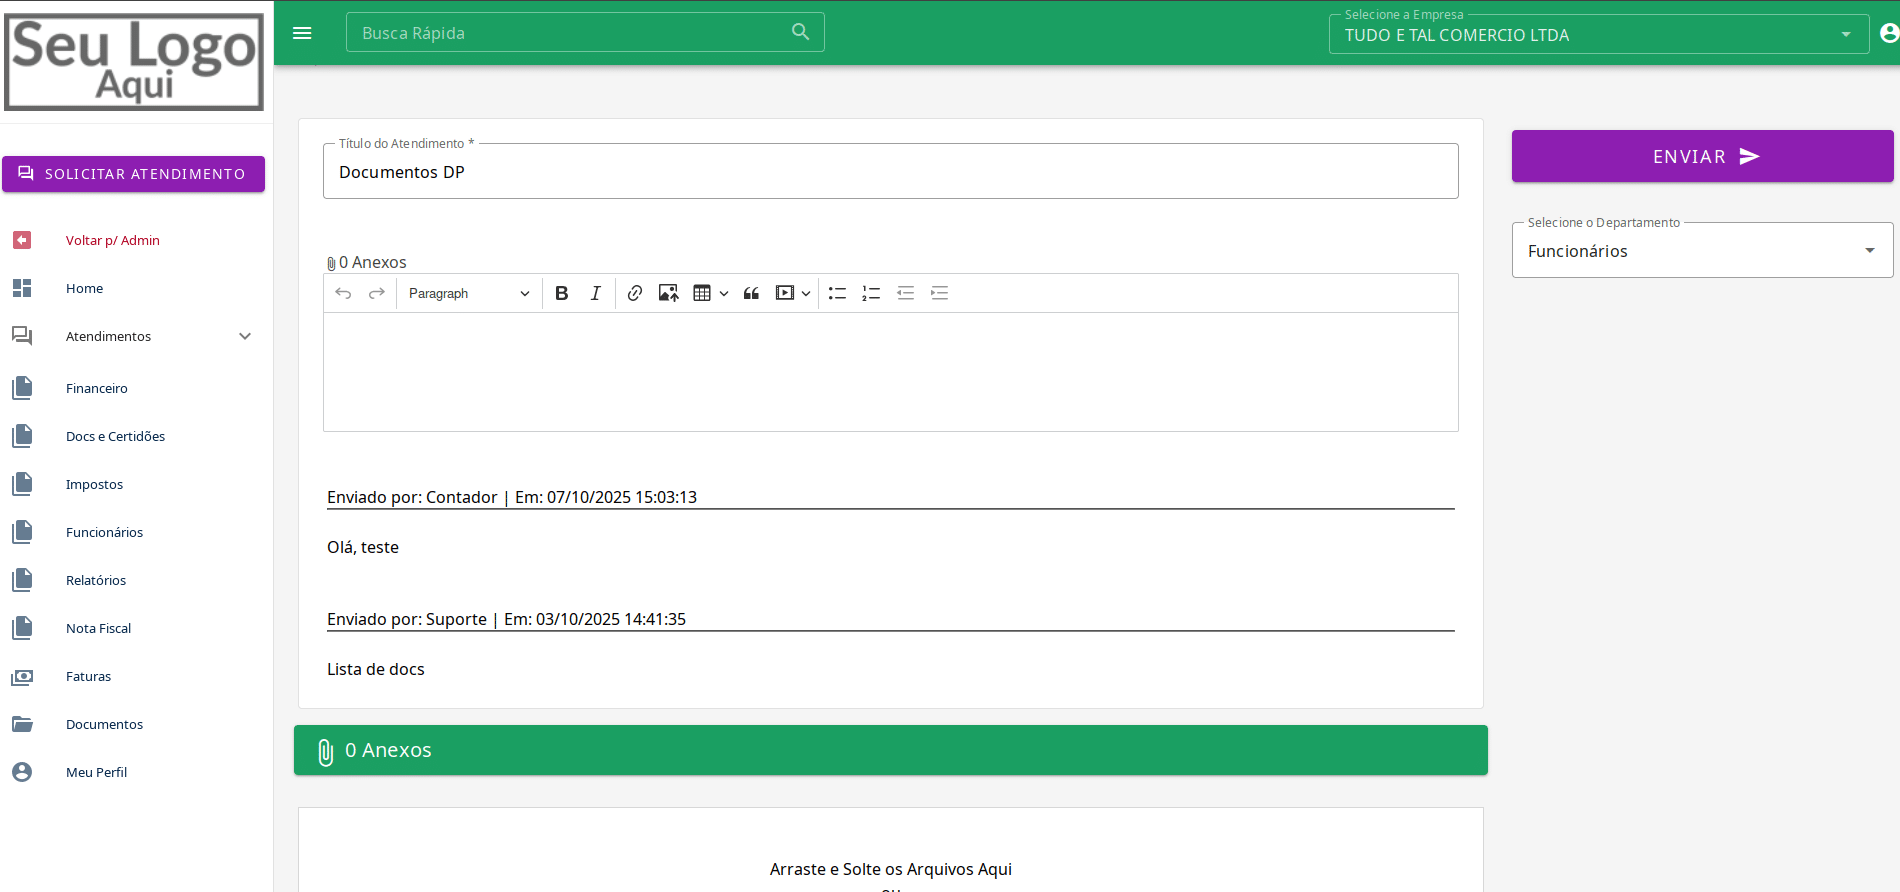Open the Paragraph style dropdown

pos(468,293)
